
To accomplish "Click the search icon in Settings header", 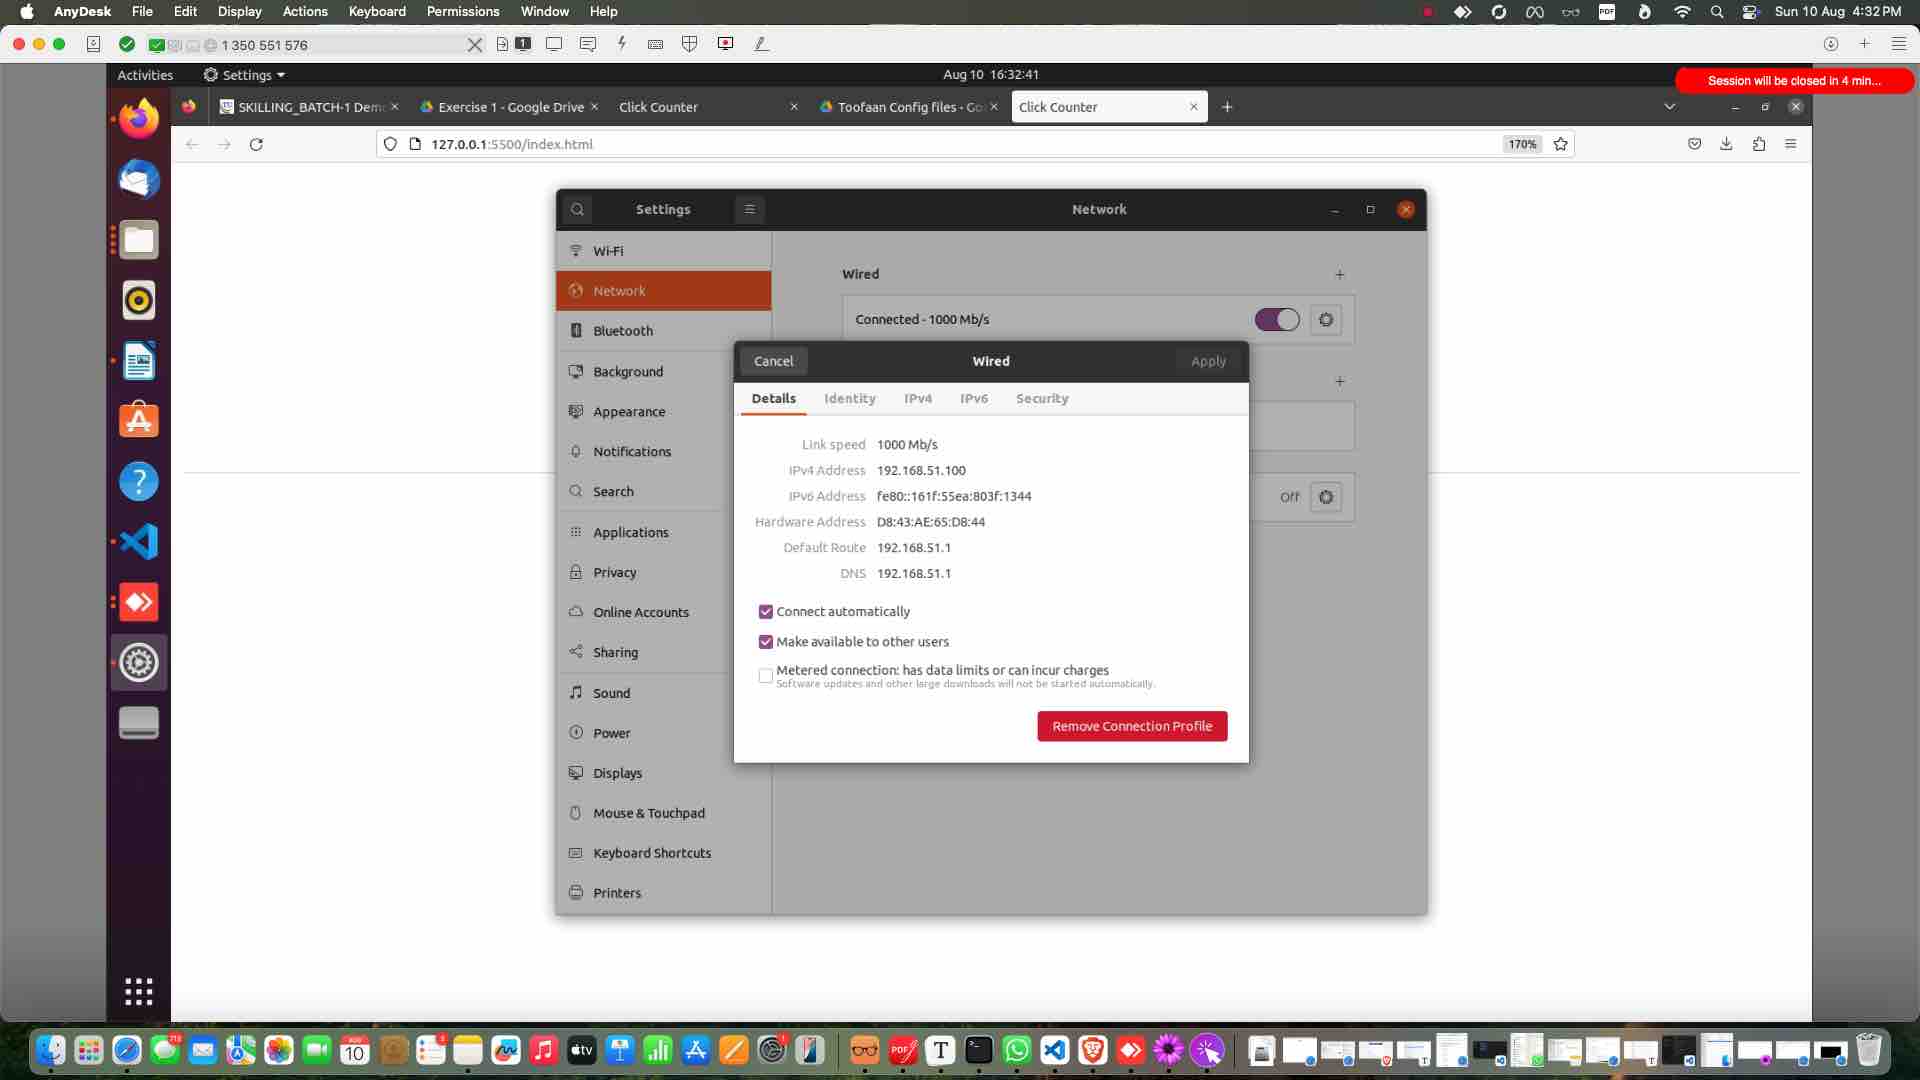I will point(578,209).
